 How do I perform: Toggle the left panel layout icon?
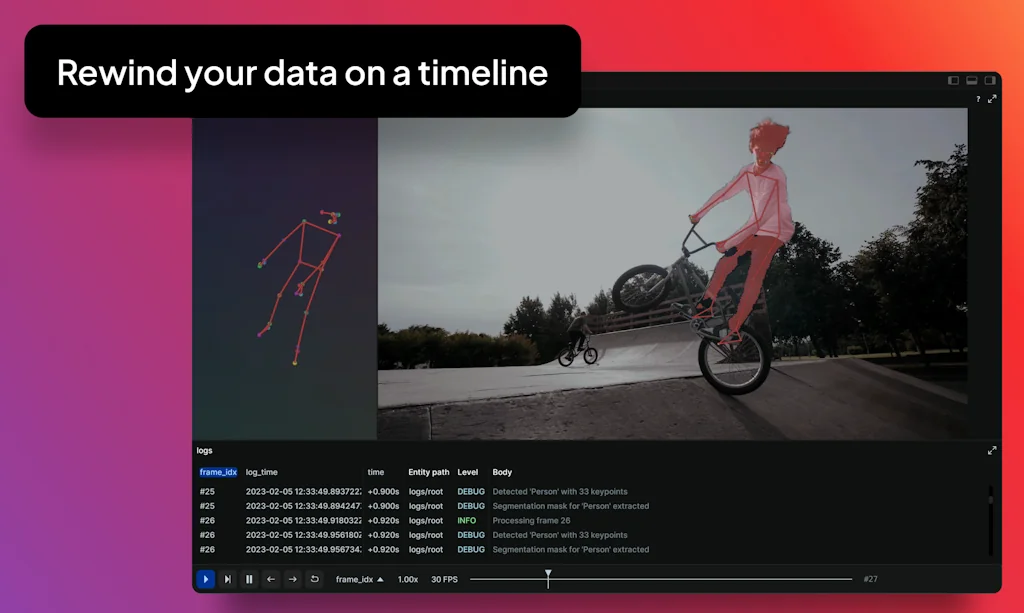(x=953, y=80)
